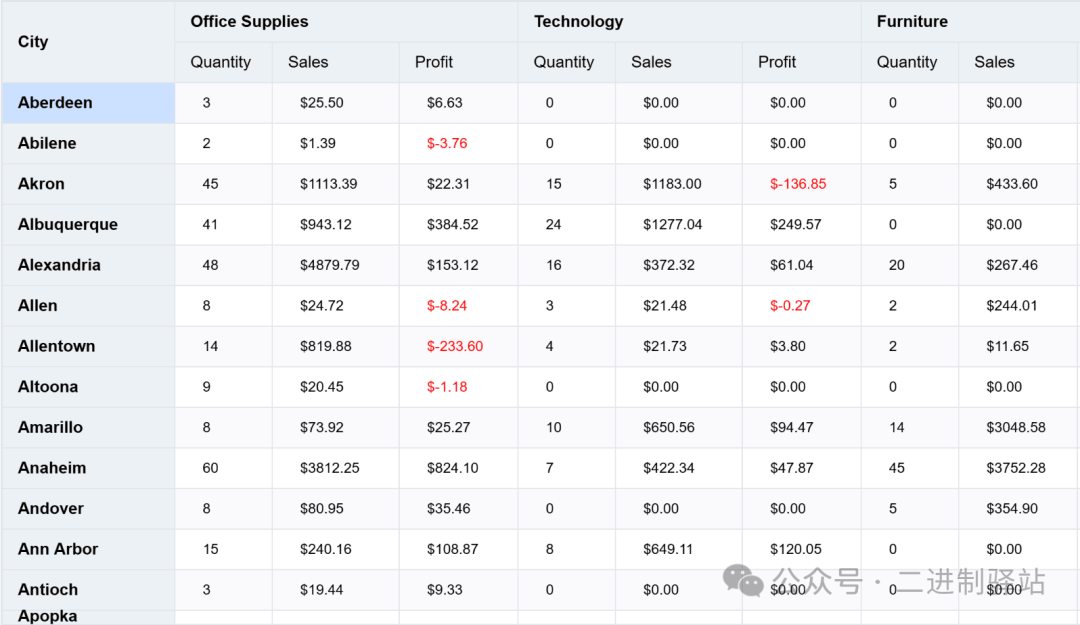The width and height of the screenshot is (1080, 625).
Task: Select Profit header under Technology
Action: (777, 62)
